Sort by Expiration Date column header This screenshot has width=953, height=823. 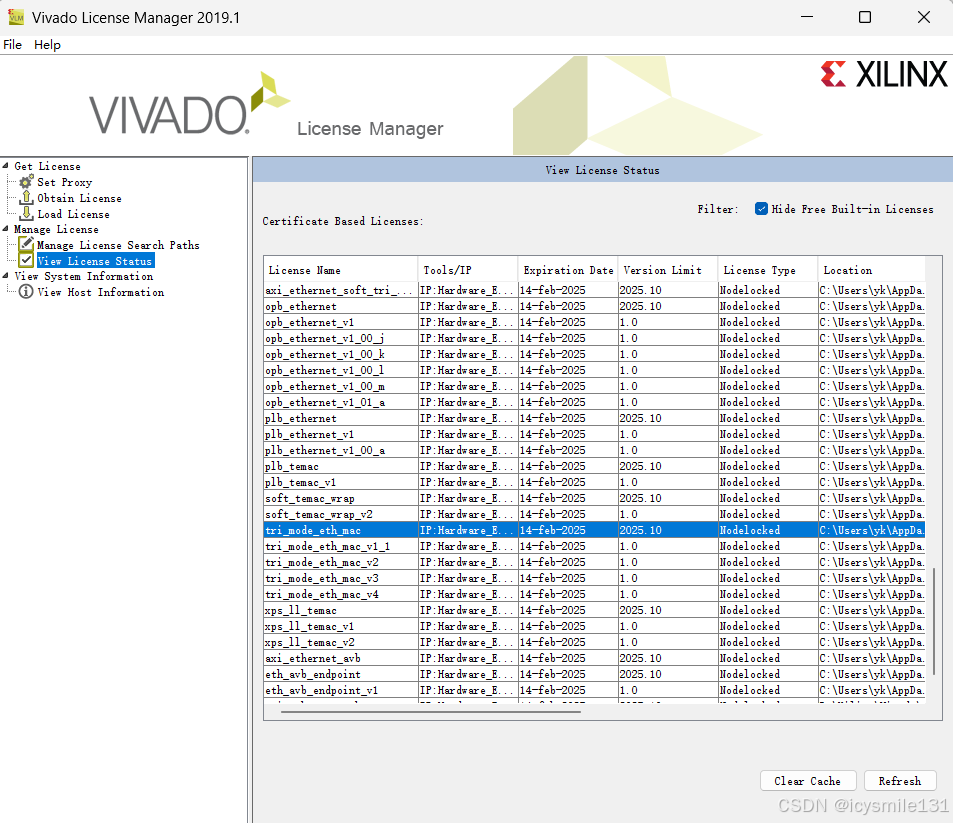[568, 270]
